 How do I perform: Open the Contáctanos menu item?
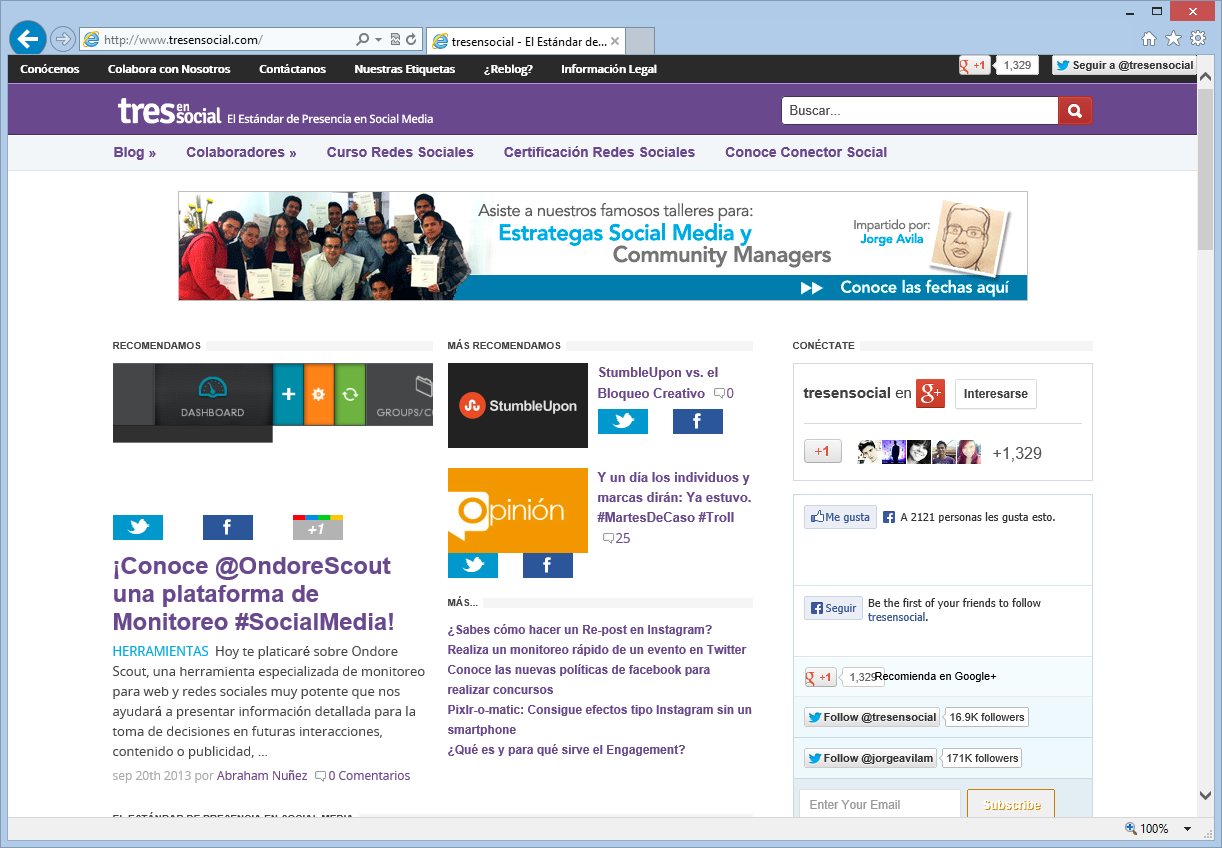[292, 69]
